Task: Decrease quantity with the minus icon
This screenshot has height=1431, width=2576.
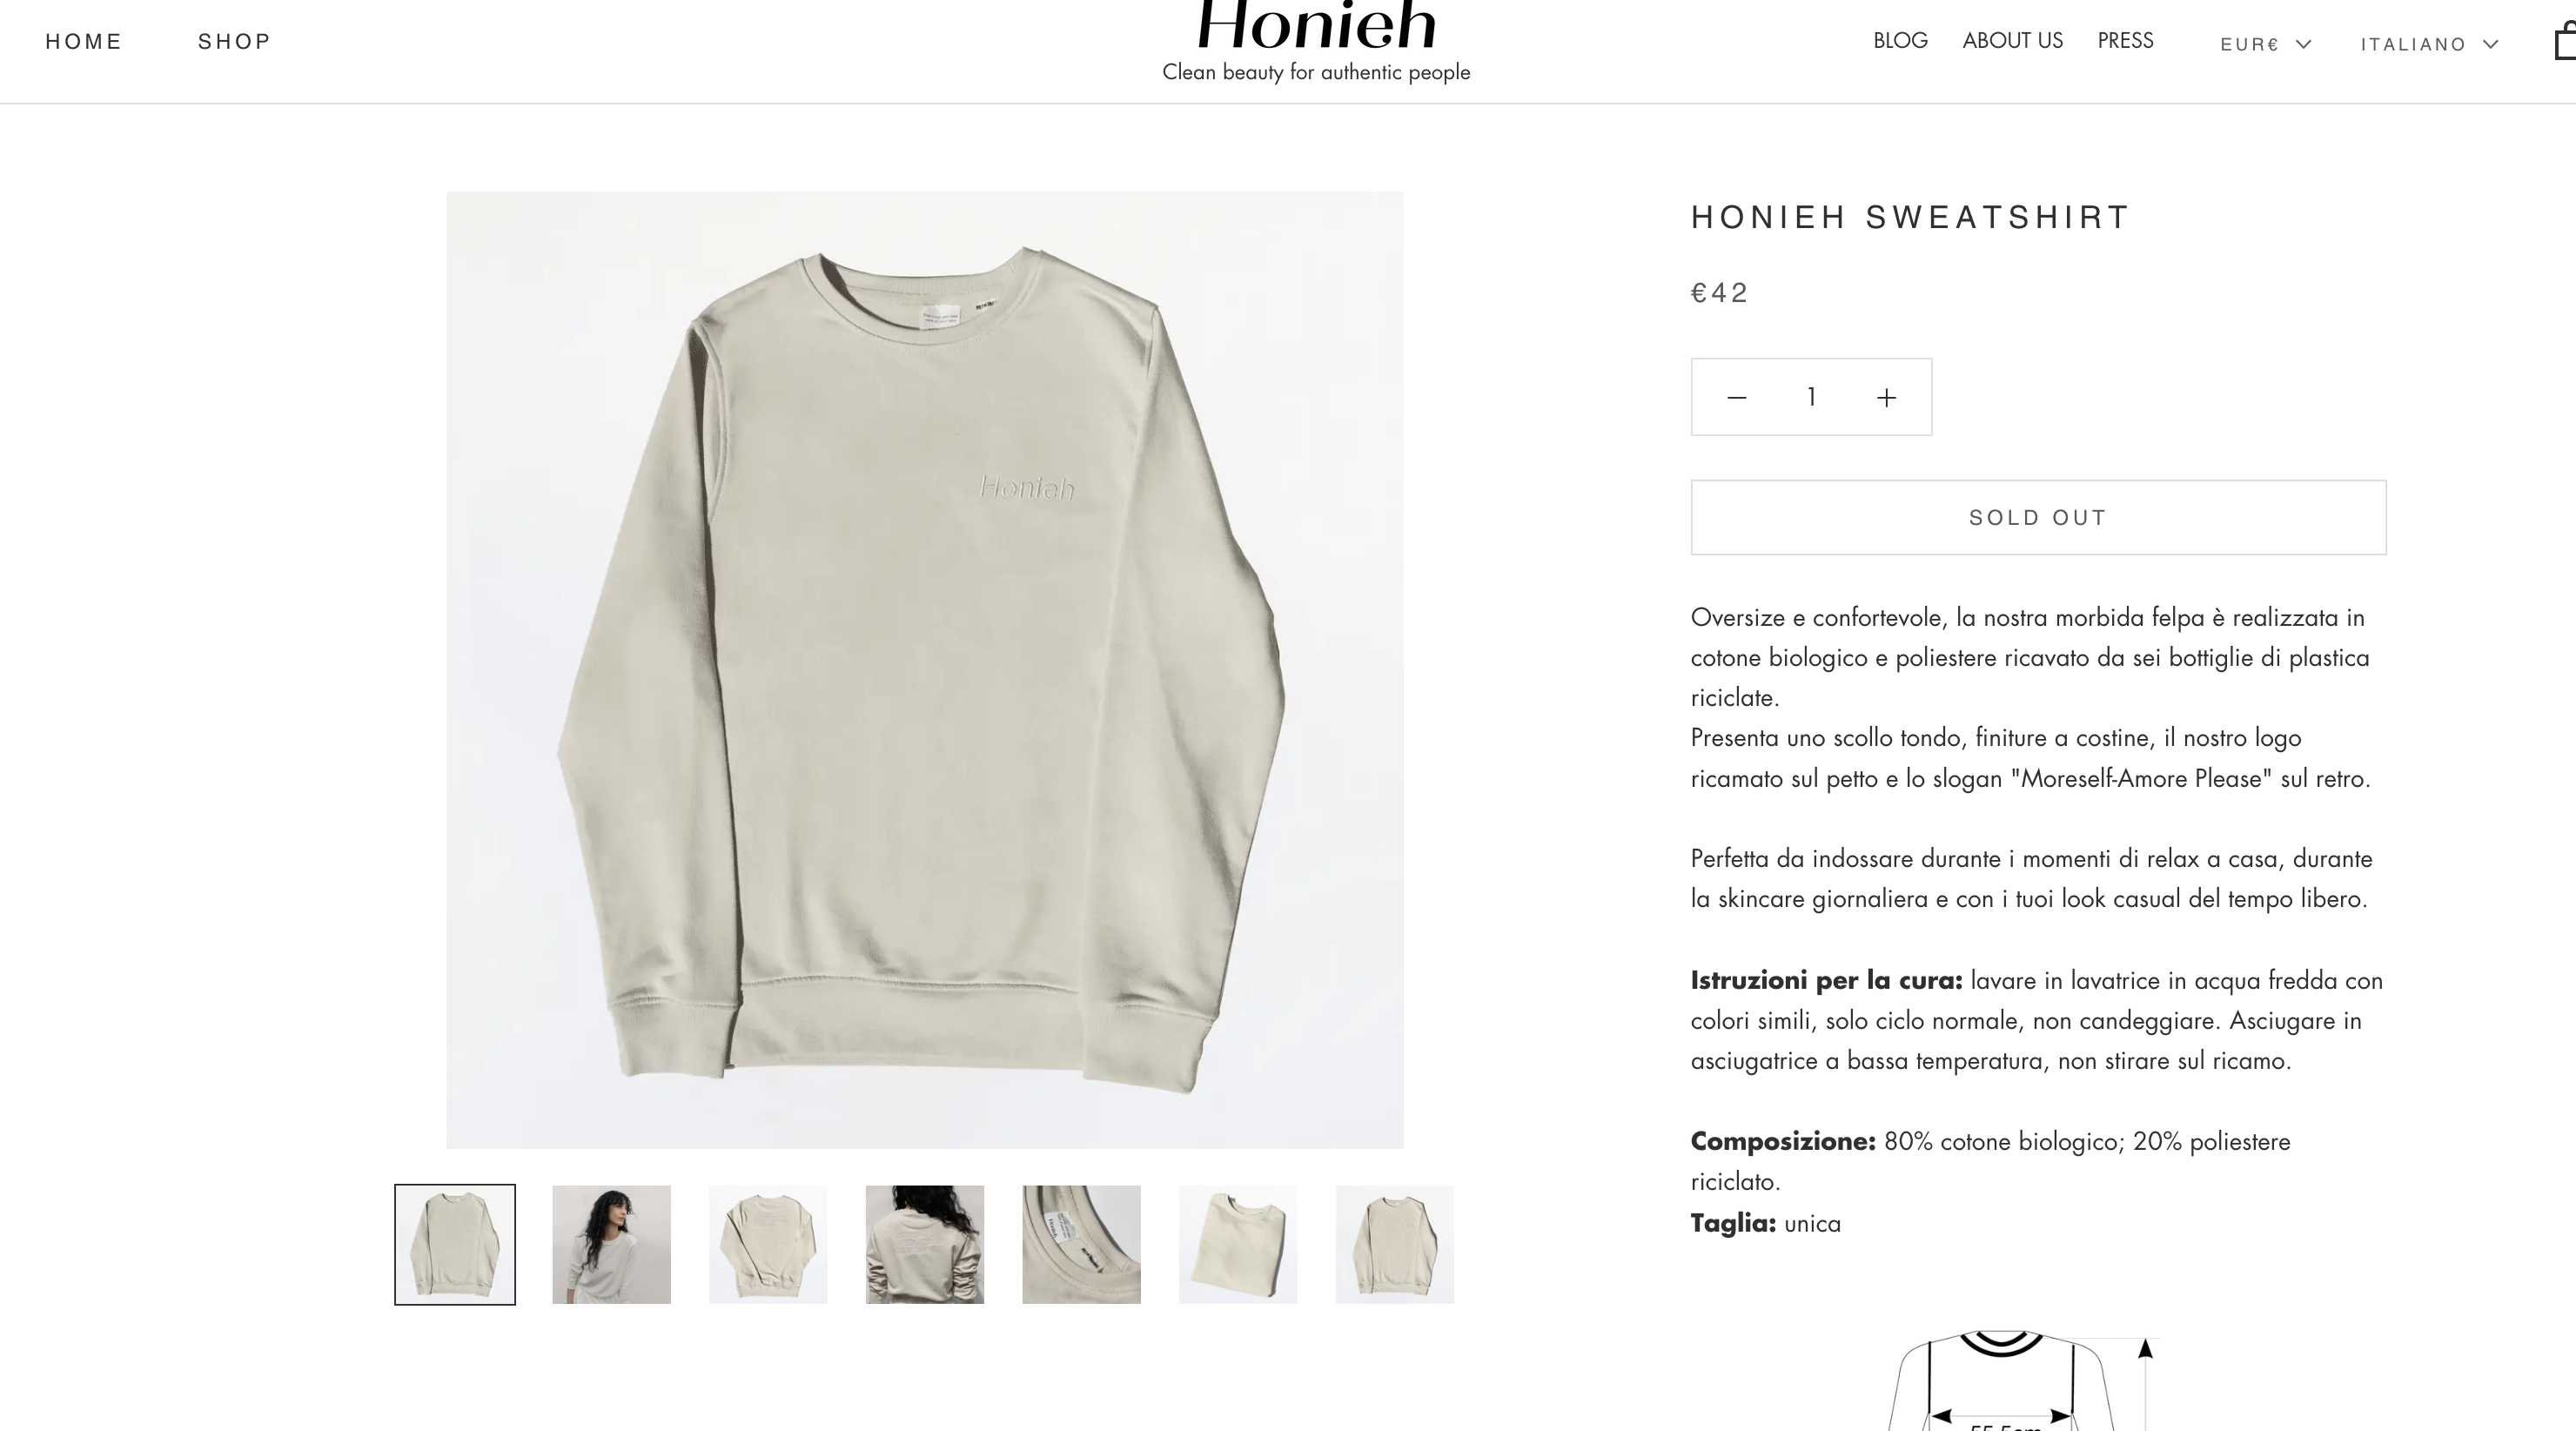Action: tap(1736, 398)
